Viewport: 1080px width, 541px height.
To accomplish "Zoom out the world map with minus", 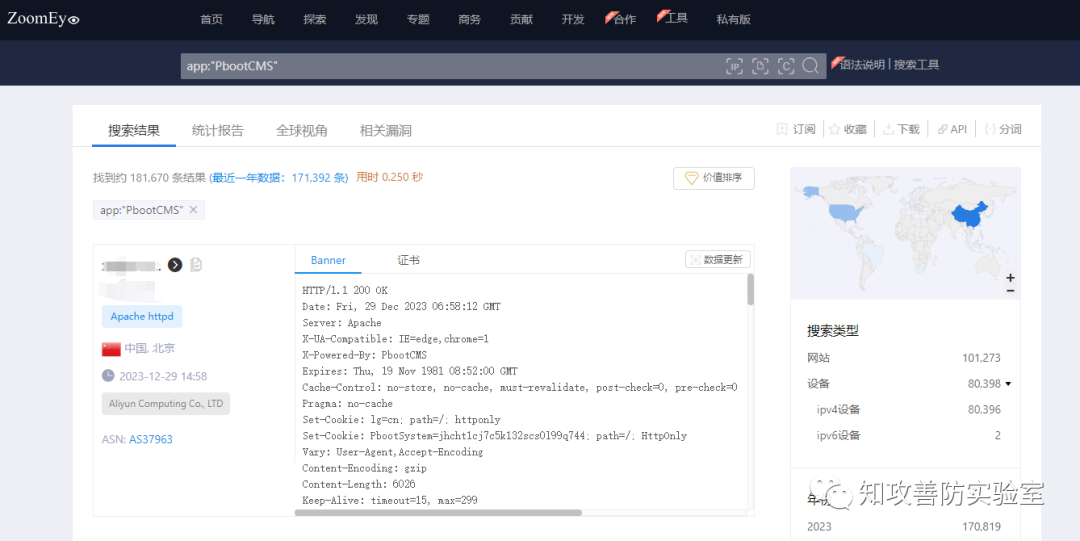I will (1010, 291).
